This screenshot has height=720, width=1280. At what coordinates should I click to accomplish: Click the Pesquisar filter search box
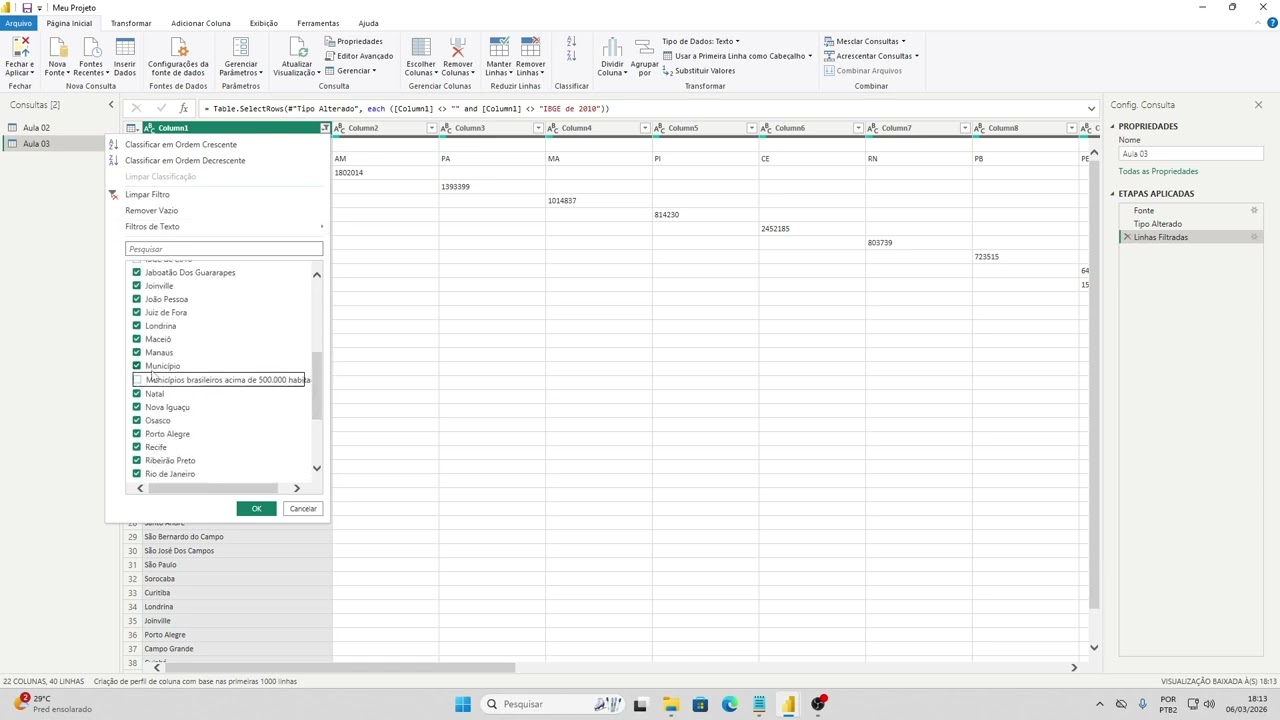(x=224, y=249)
